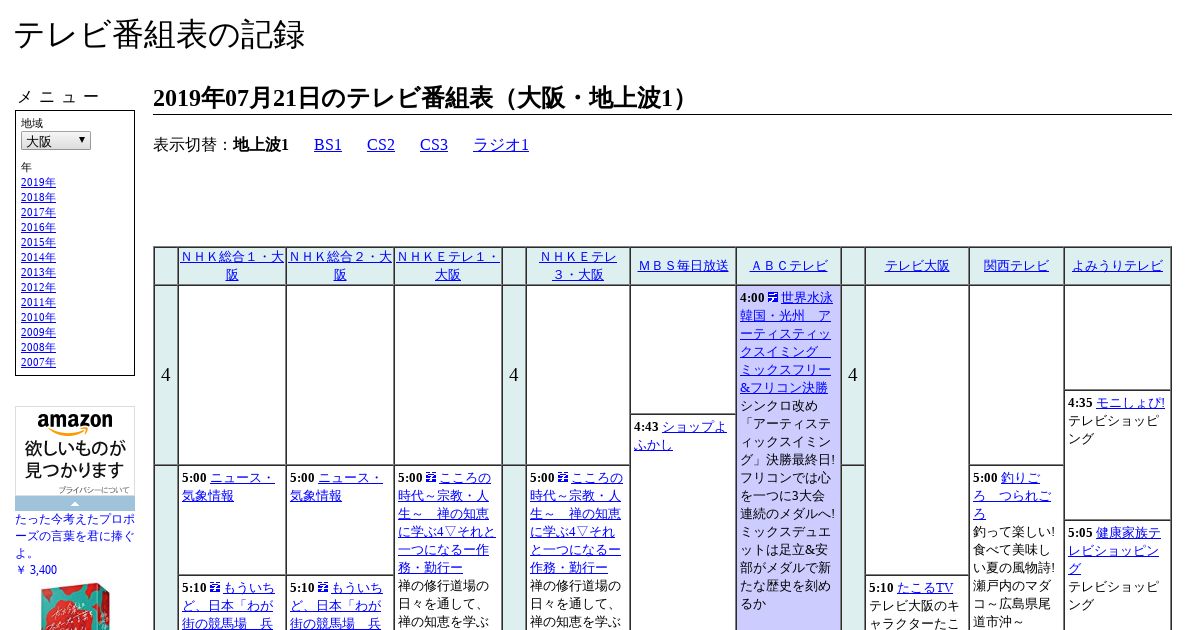
Task: Open the 4:35 モニしょび! program link
Action: click(x=1130, y=403)
